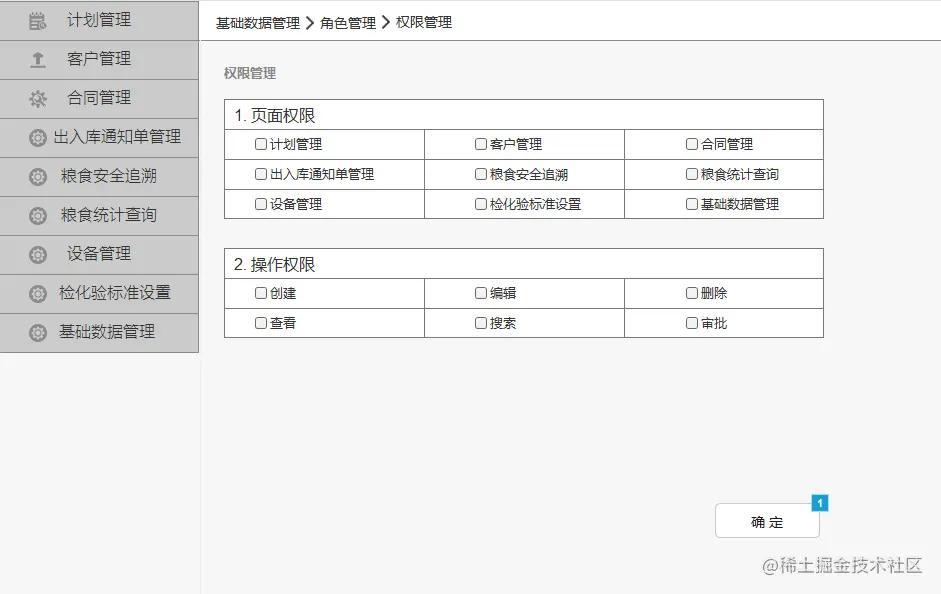Click the gray 权限管理 page title
Image resolution: width=941 pixels, height=594 pixels.
click(250, 73)
